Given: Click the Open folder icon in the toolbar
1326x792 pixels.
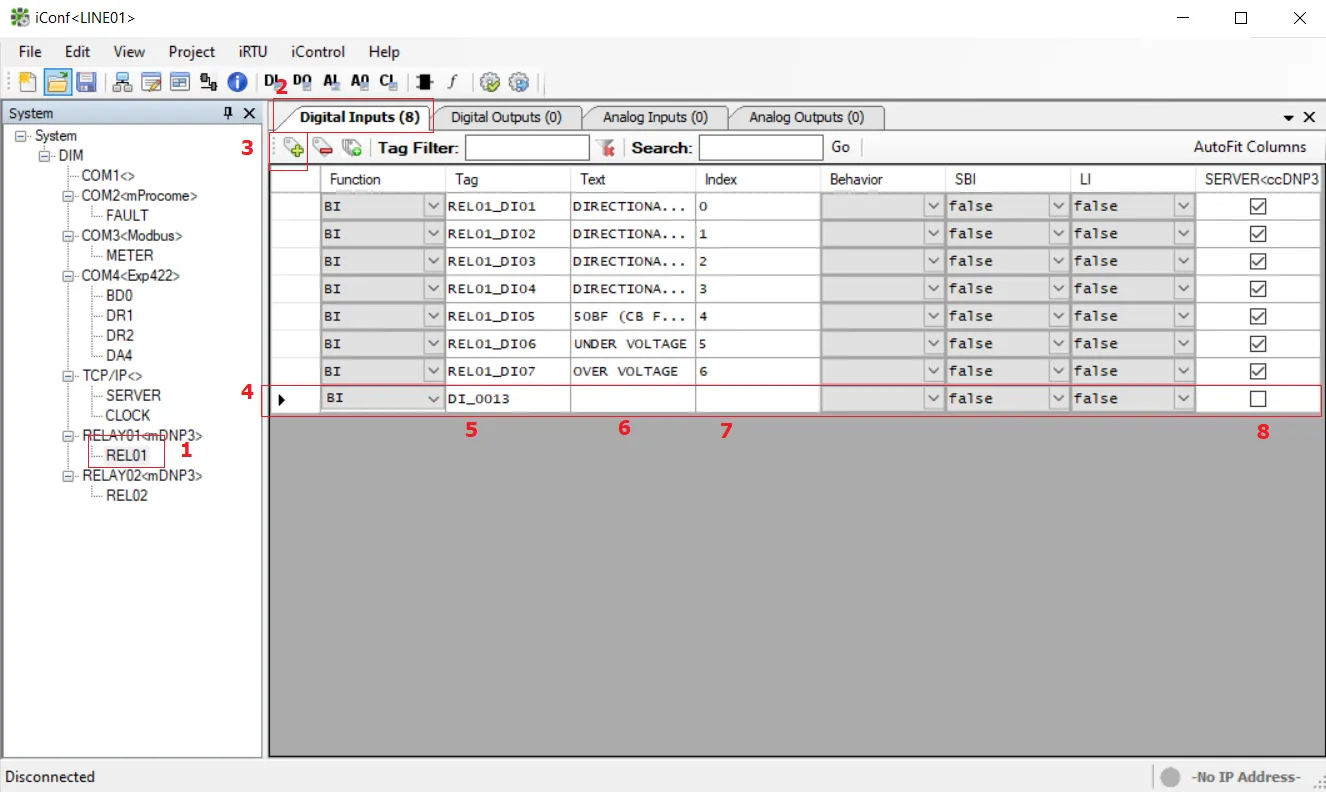Looking at the screenshot, I should click(57, 82).
